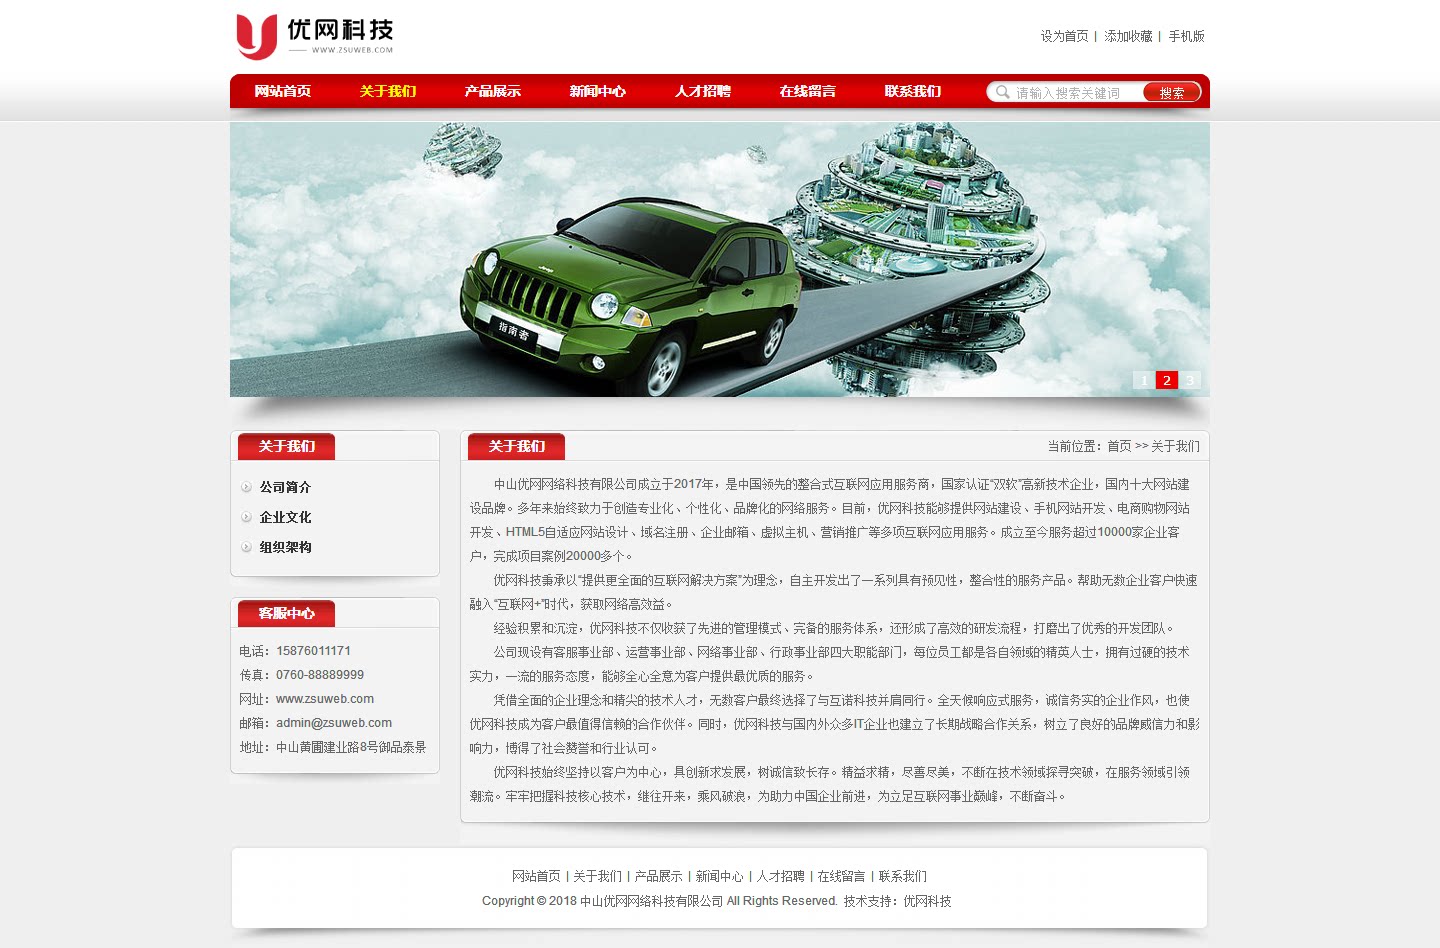Open 在线留言 in the footer
The width and height of the screenshot is (1440, 948).
[841, 876]
